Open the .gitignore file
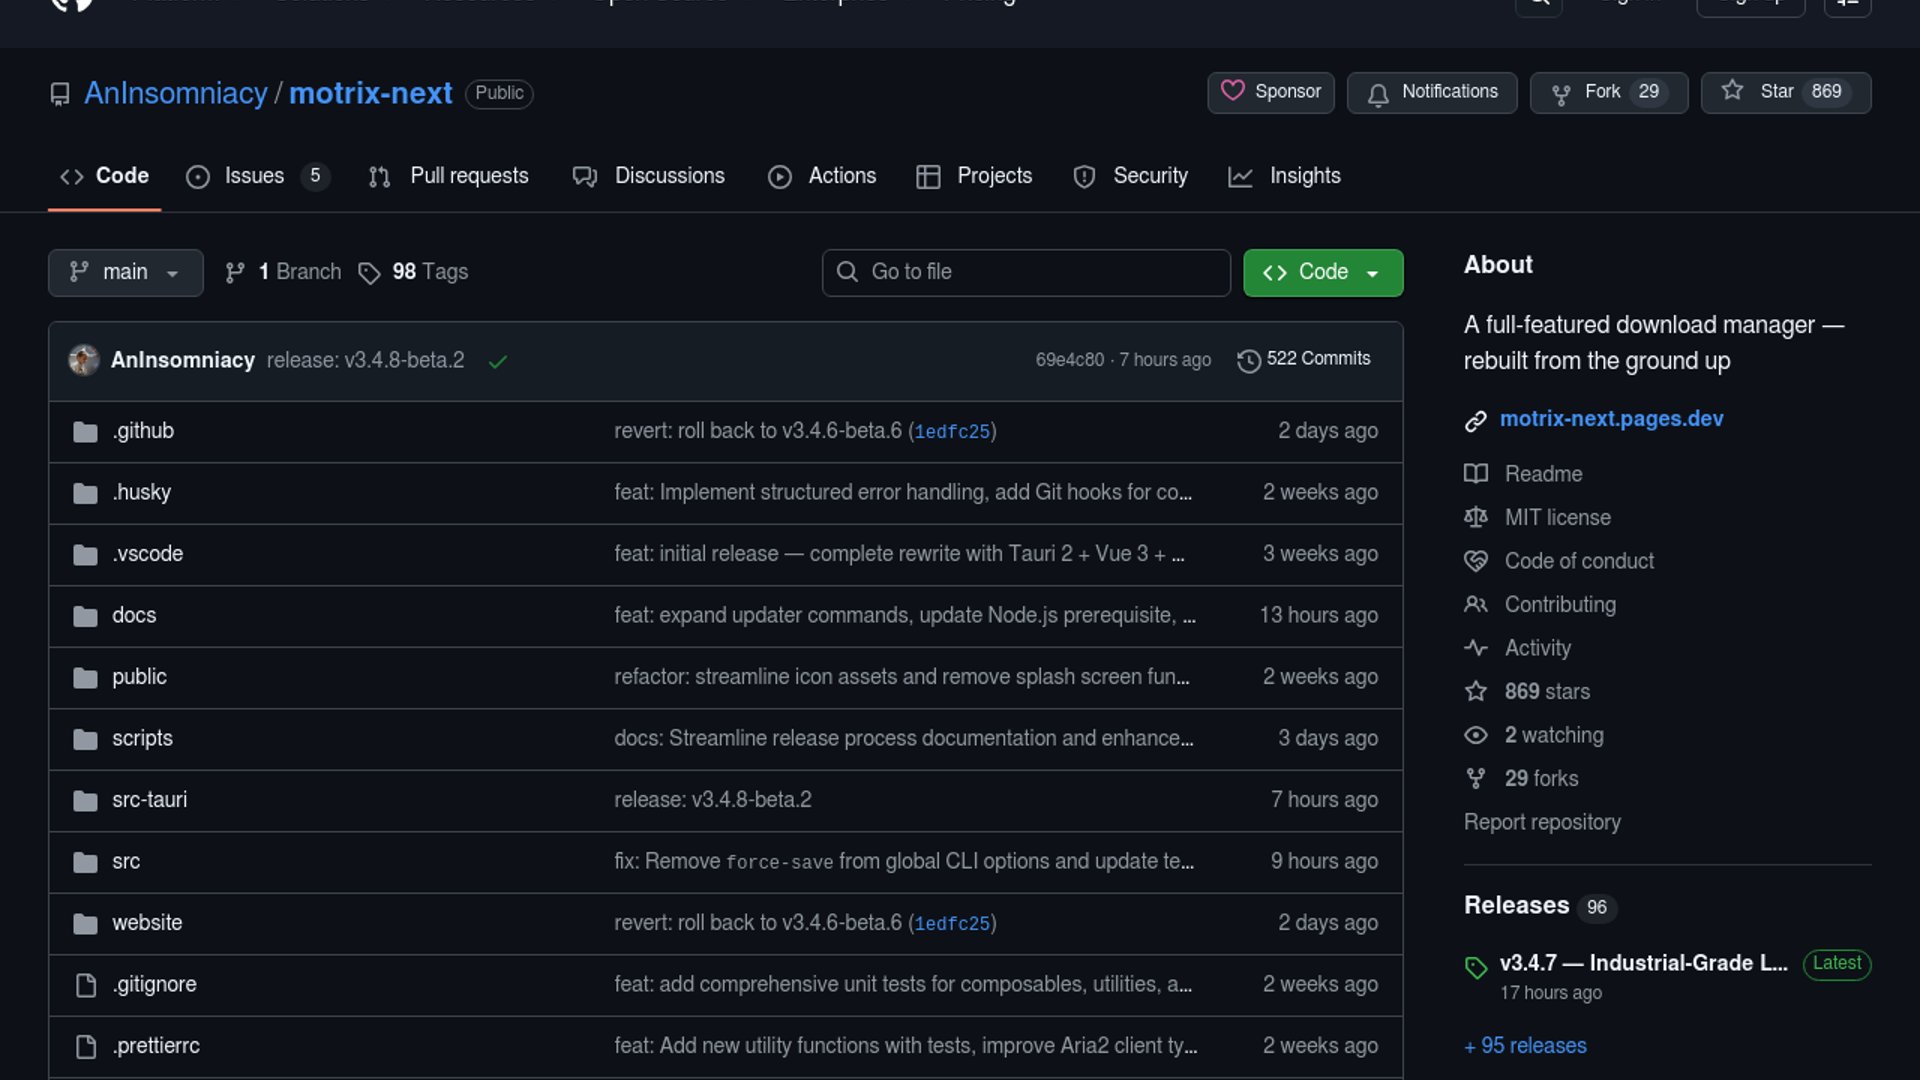Viewport: 1920px width, 1080px height. pyautogui.click(x=154, y=985)
